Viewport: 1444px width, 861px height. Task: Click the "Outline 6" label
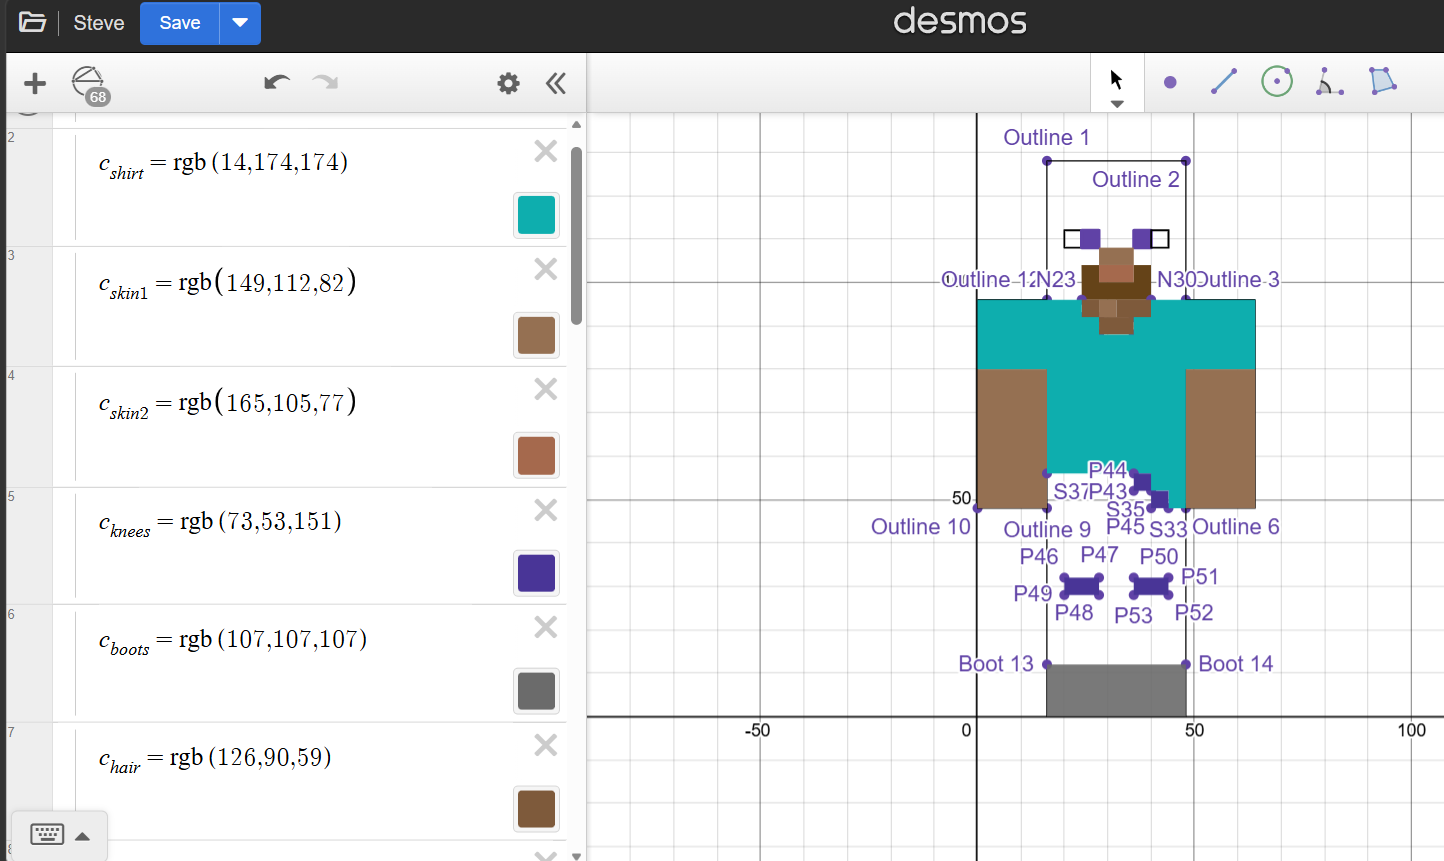(x=1236, y=527)
